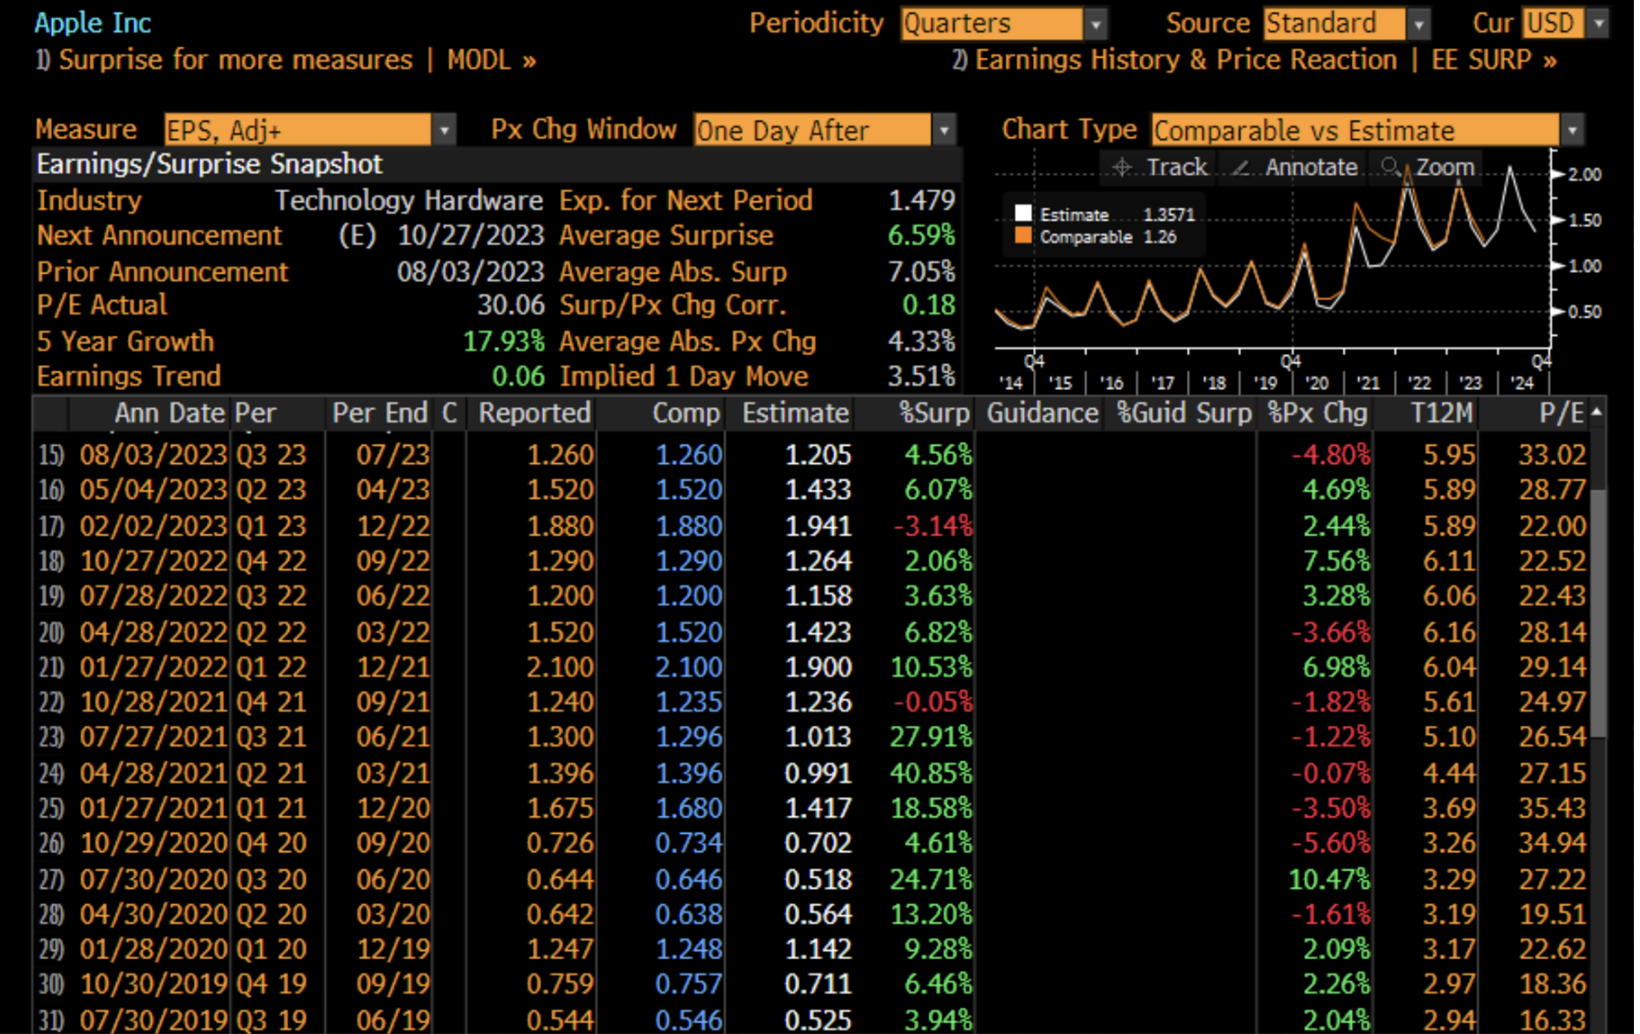Viewport: 1640px width, 1034px height.
Task: Open the Chart Type selector showing Comparable vs Estimate
Action: point(1350,130)
